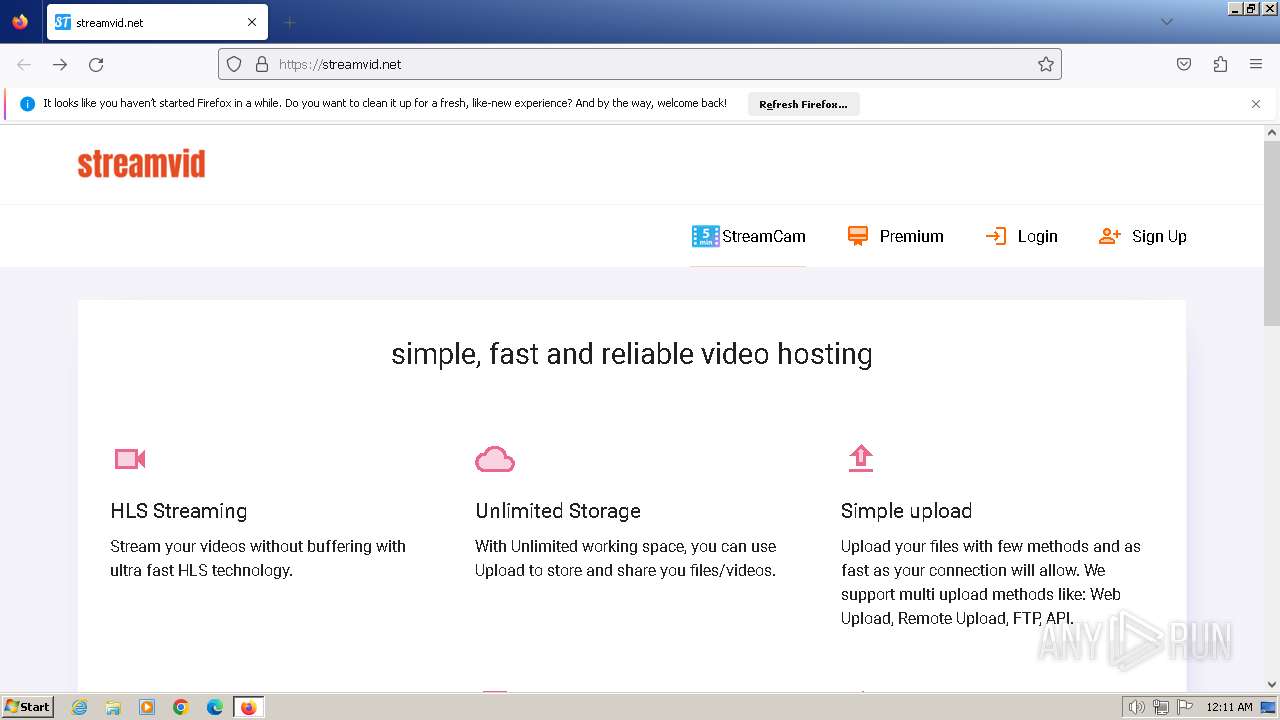The height and width of the screenshot is (720, 1280).
Task: Click the Premium card icon
Action: (x=858, y=236)
